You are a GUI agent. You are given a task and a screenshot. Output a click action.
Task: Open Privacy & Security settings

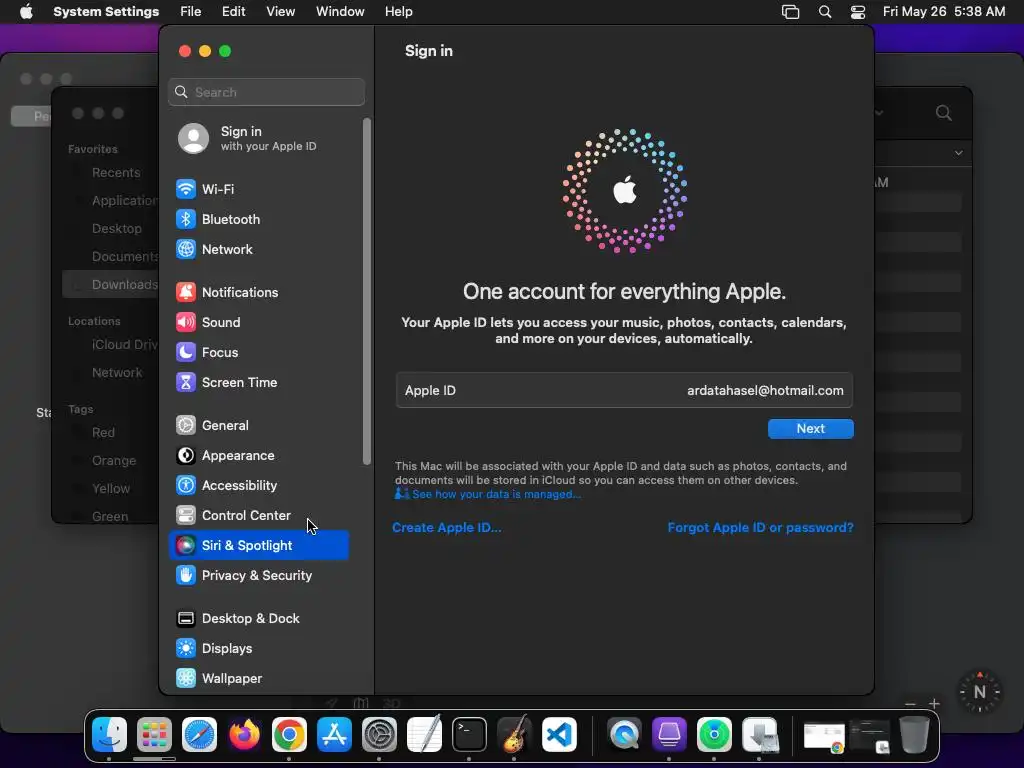point(259,576)
